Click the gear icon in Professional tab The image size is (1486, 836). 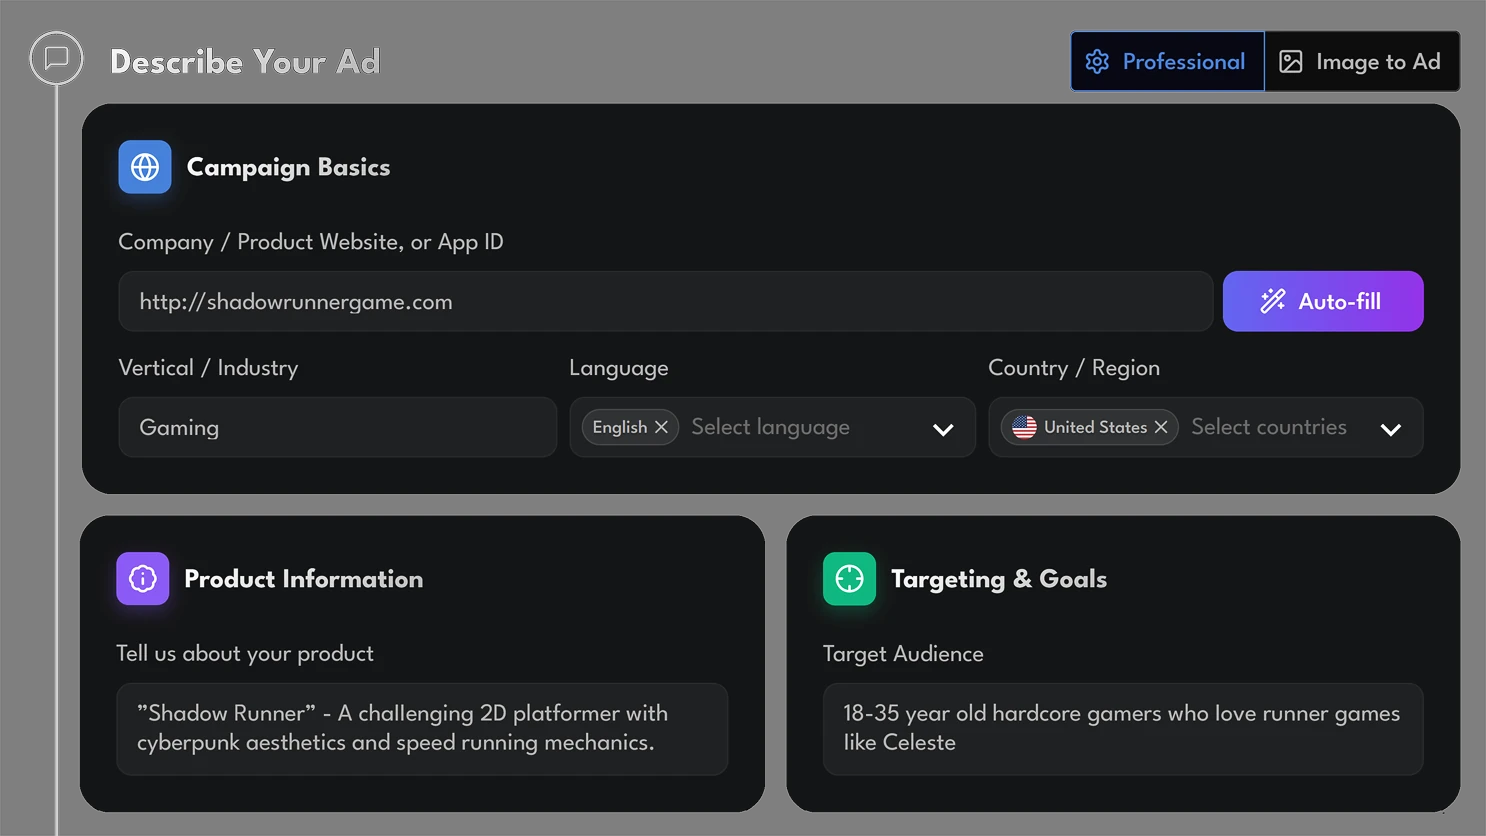pos(1097,62)
